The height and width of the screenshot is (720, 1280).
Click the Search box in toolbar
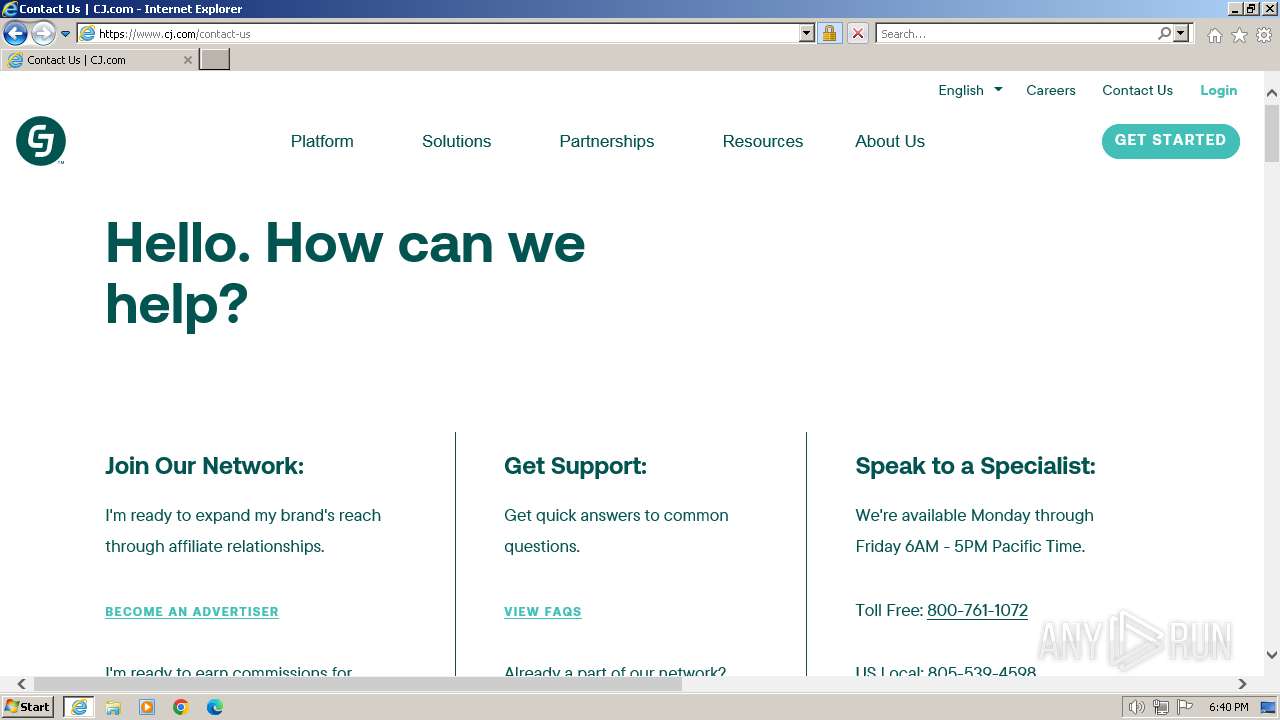[1016, 33]
